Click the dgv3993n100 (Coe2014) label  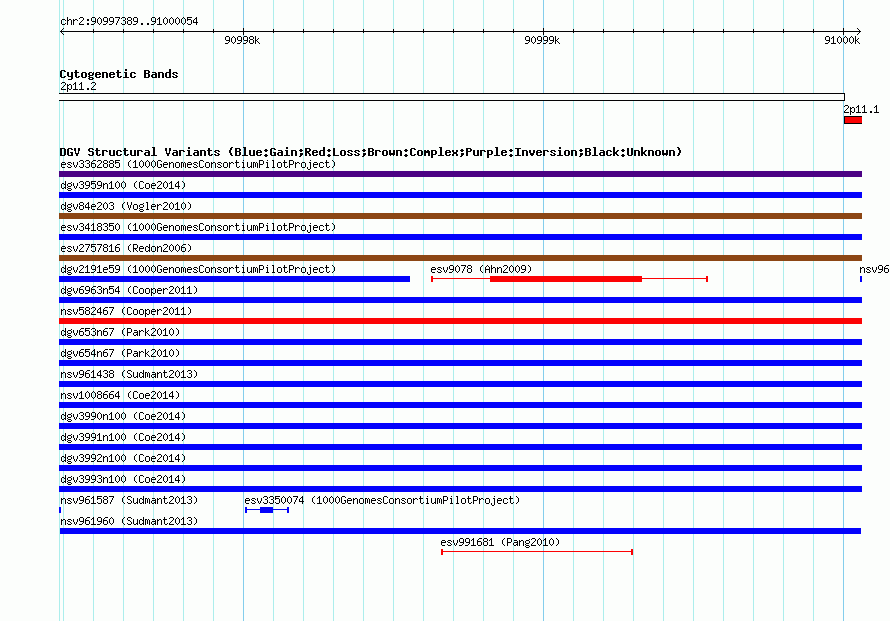pos(123,479)
